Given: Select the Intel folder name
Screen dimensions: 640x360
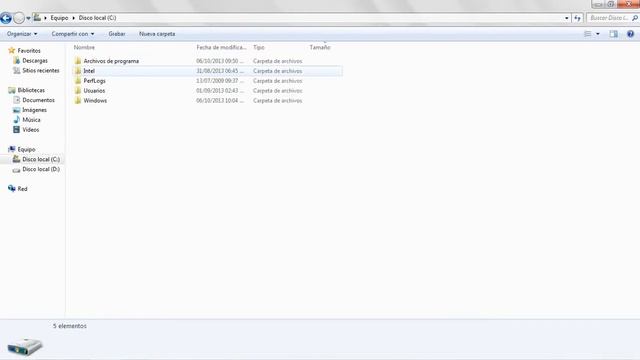Looking at the screenshot, I should [x=89, y=71].
